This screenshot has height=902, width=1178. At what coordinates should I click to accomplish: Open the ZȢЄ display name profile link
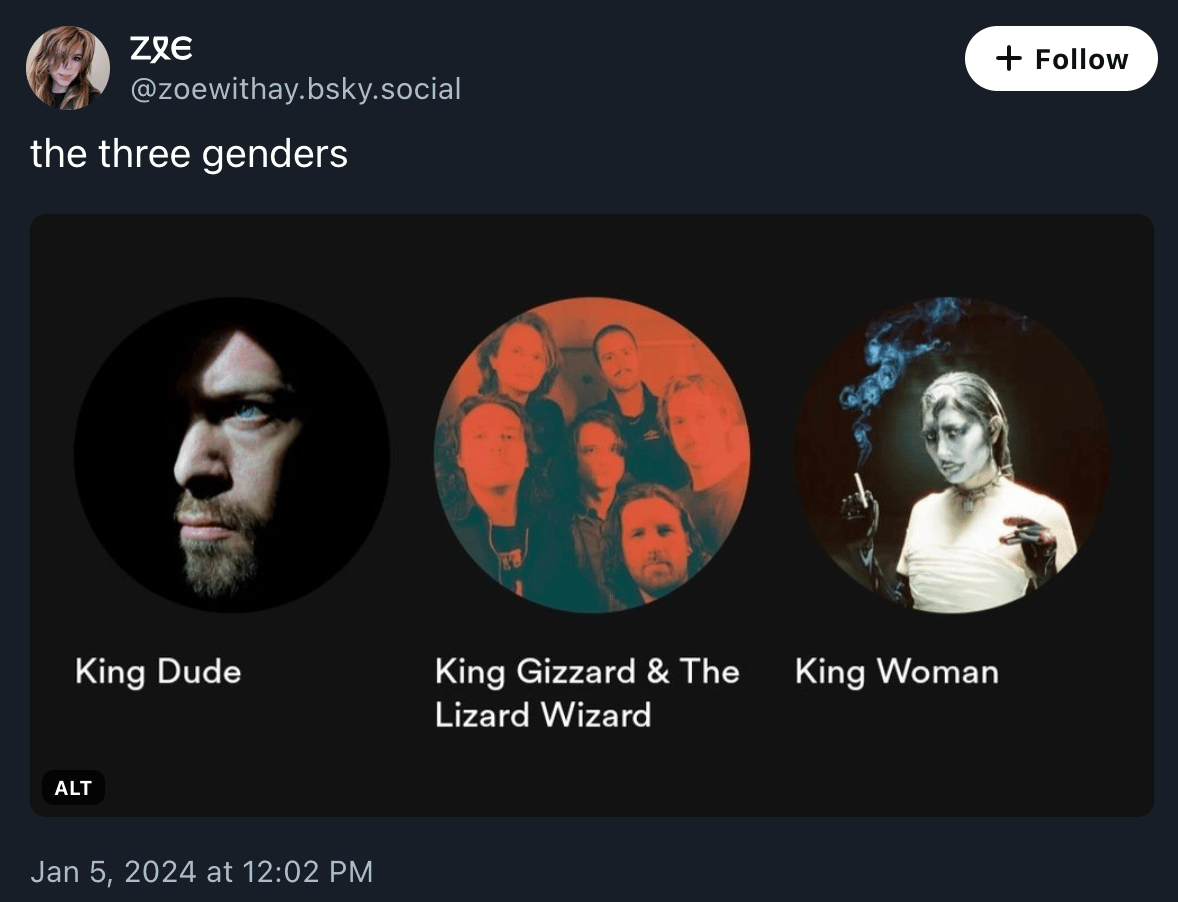click(161, 48)
